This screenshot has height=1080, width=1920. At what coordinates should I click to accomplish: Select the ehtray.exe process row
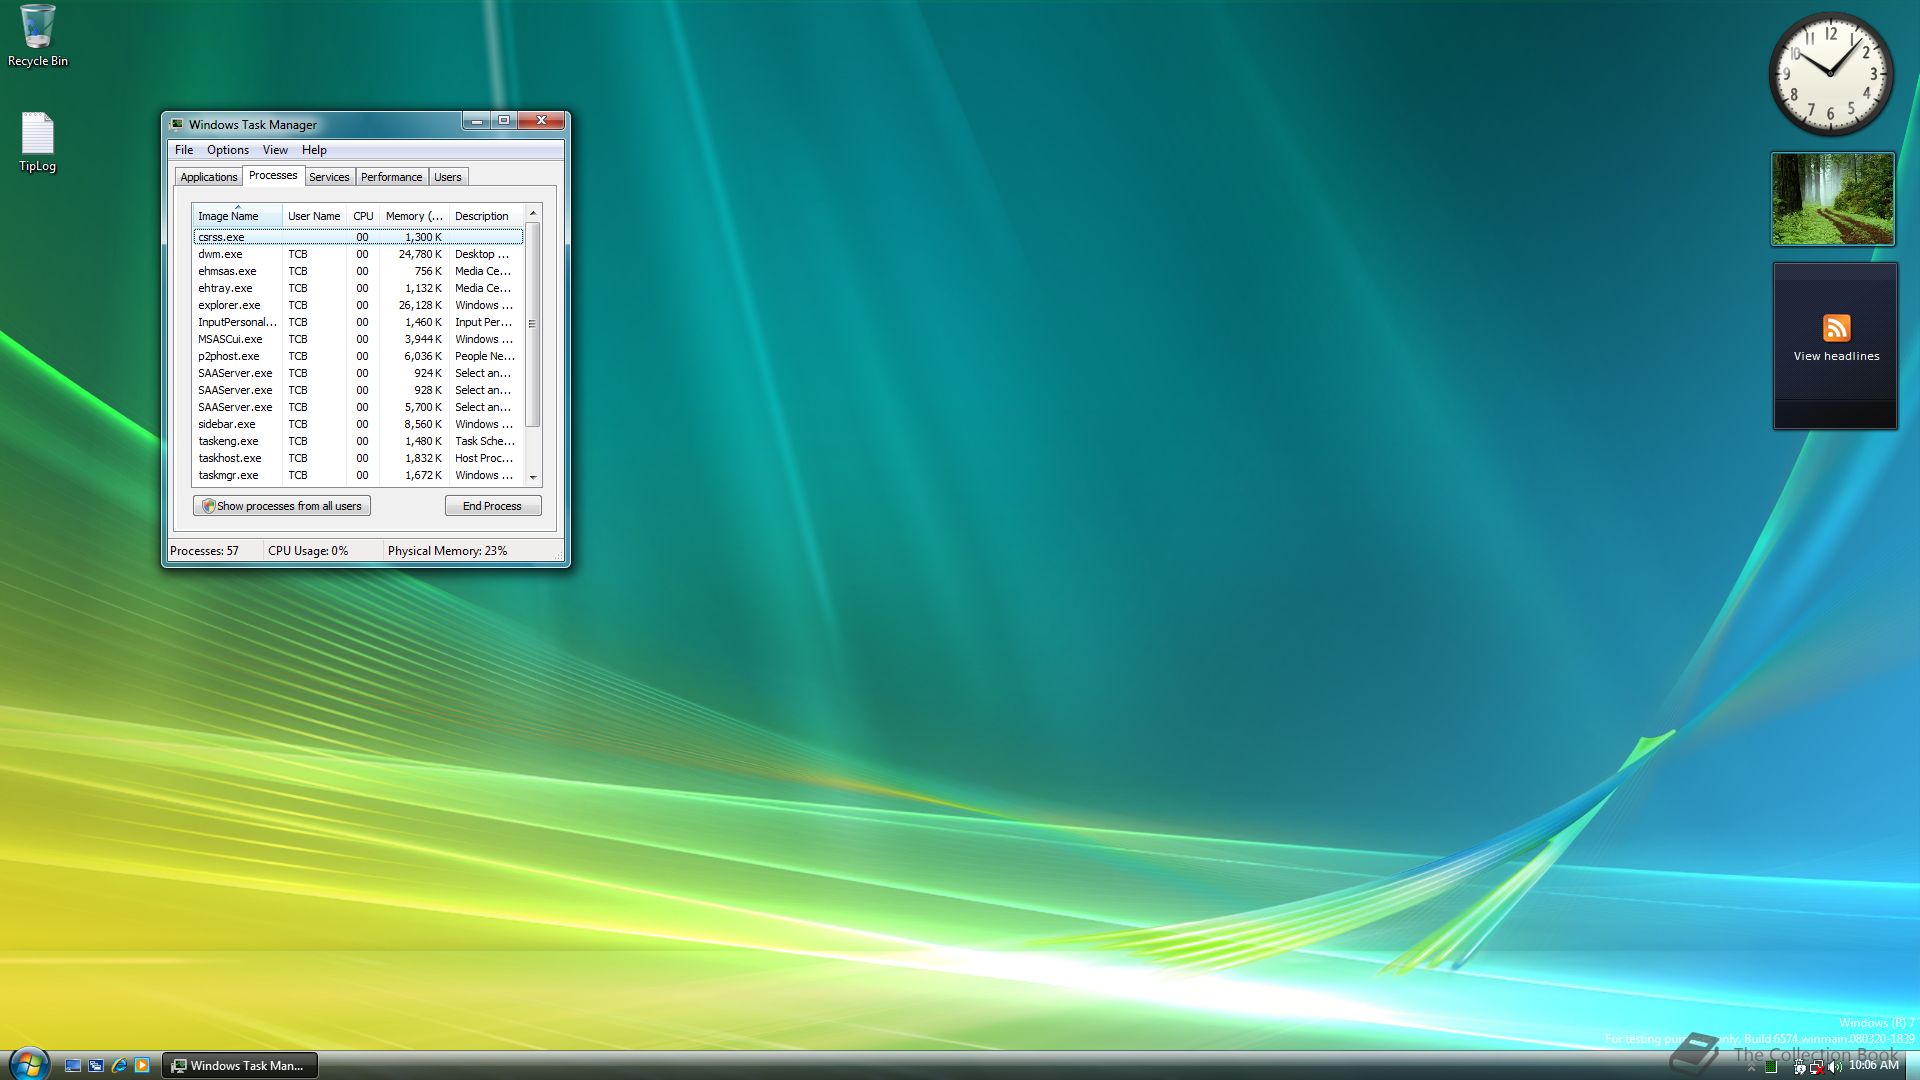coord(358,288)
